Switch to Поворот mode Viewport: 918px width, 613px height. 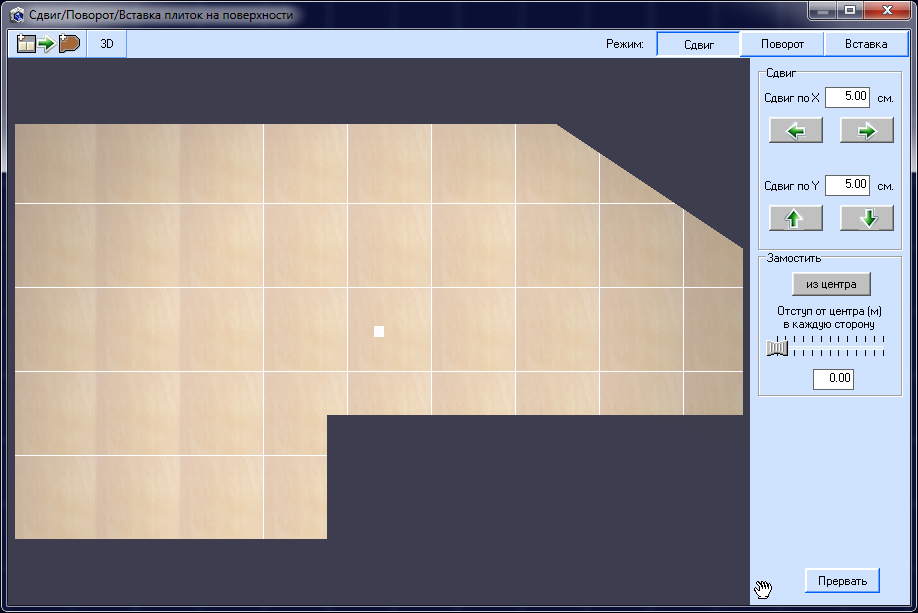[x=781, y=44]
